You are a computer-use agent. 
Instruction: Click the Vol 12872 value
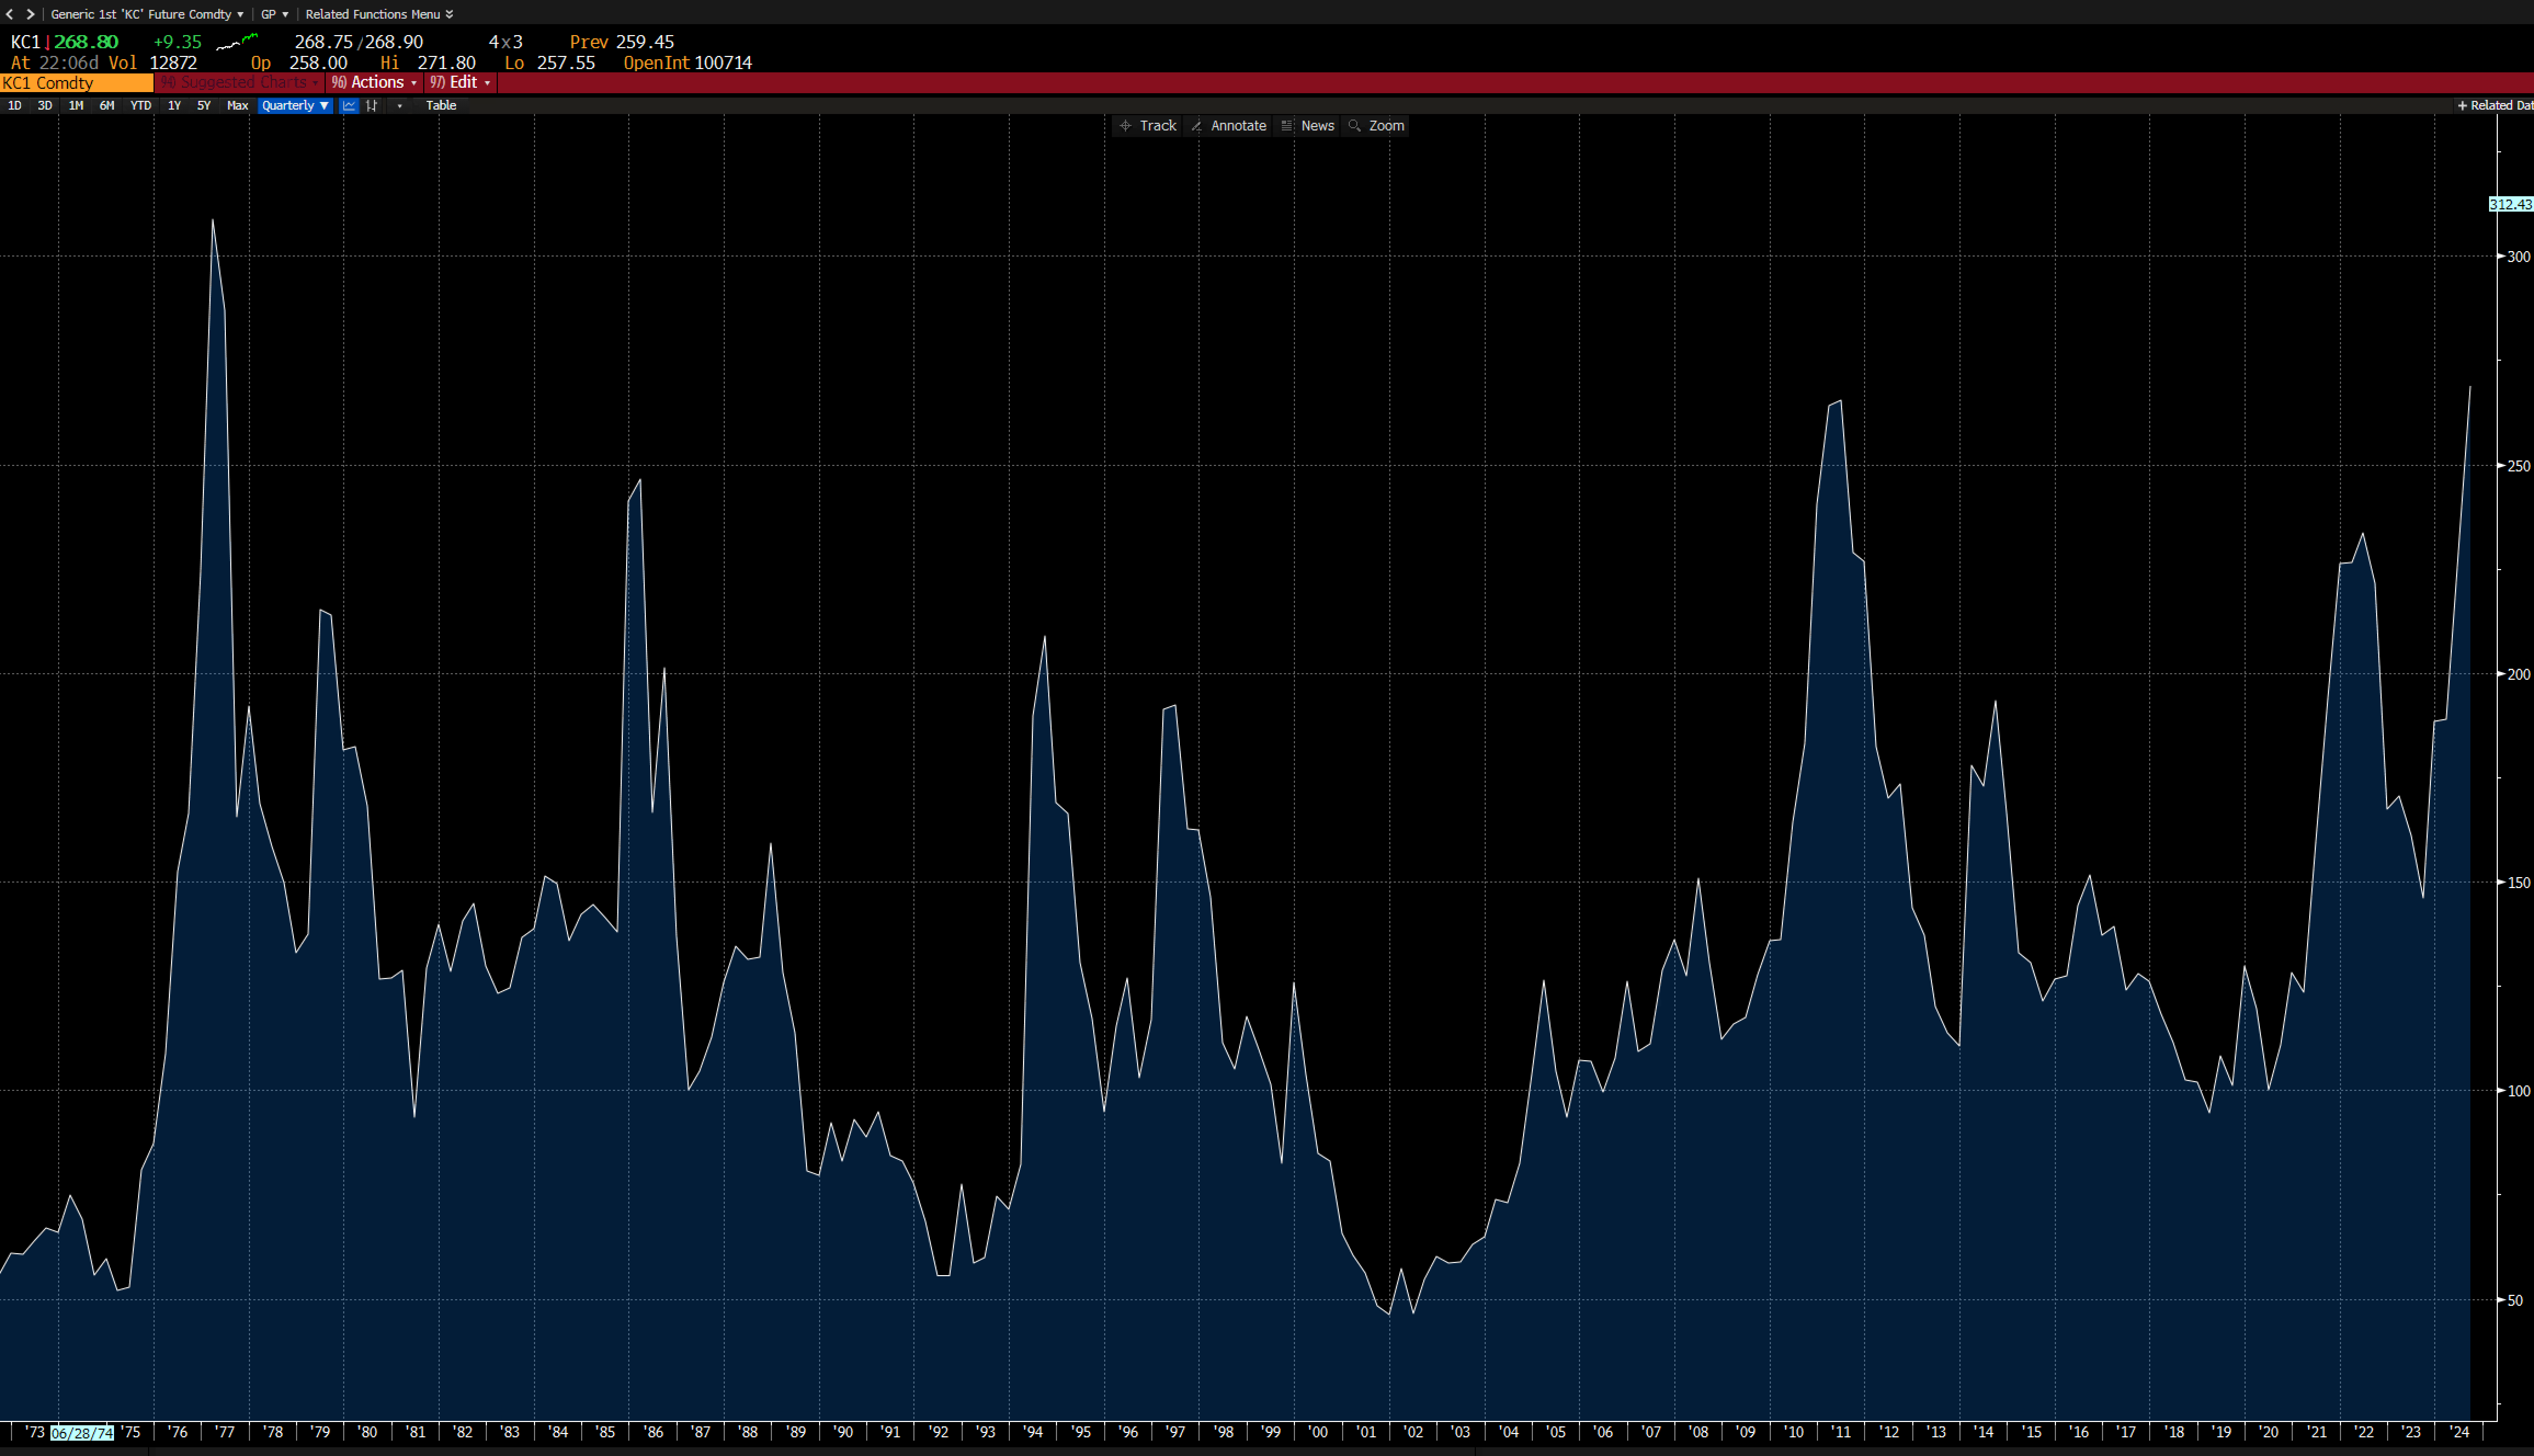[152, 63]
